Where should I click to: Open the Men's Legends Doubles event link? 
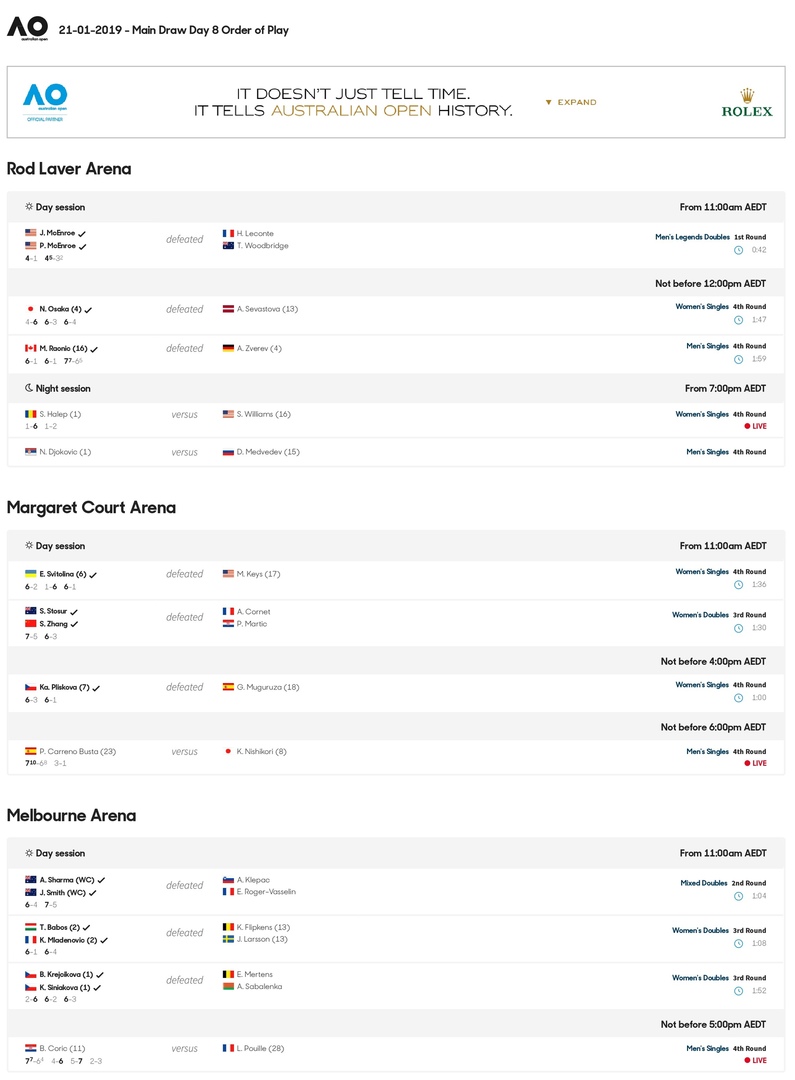coord(692,237)
